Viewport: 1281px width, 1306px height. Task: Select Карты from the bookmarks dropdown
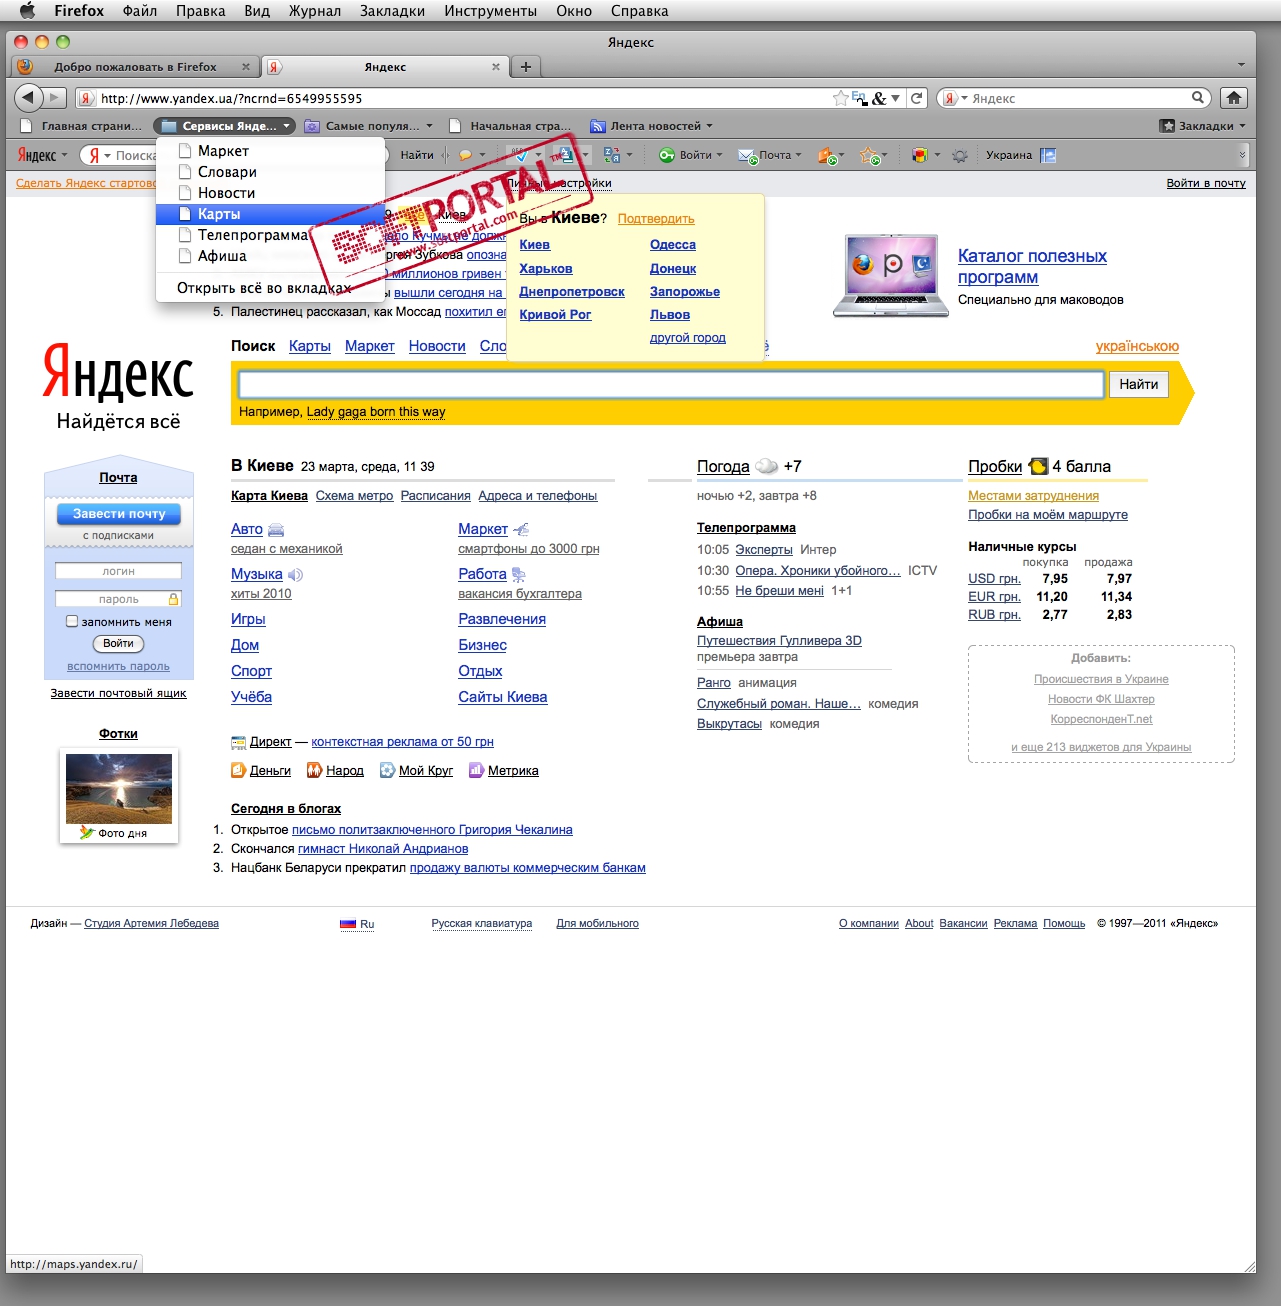click(270, 214)
